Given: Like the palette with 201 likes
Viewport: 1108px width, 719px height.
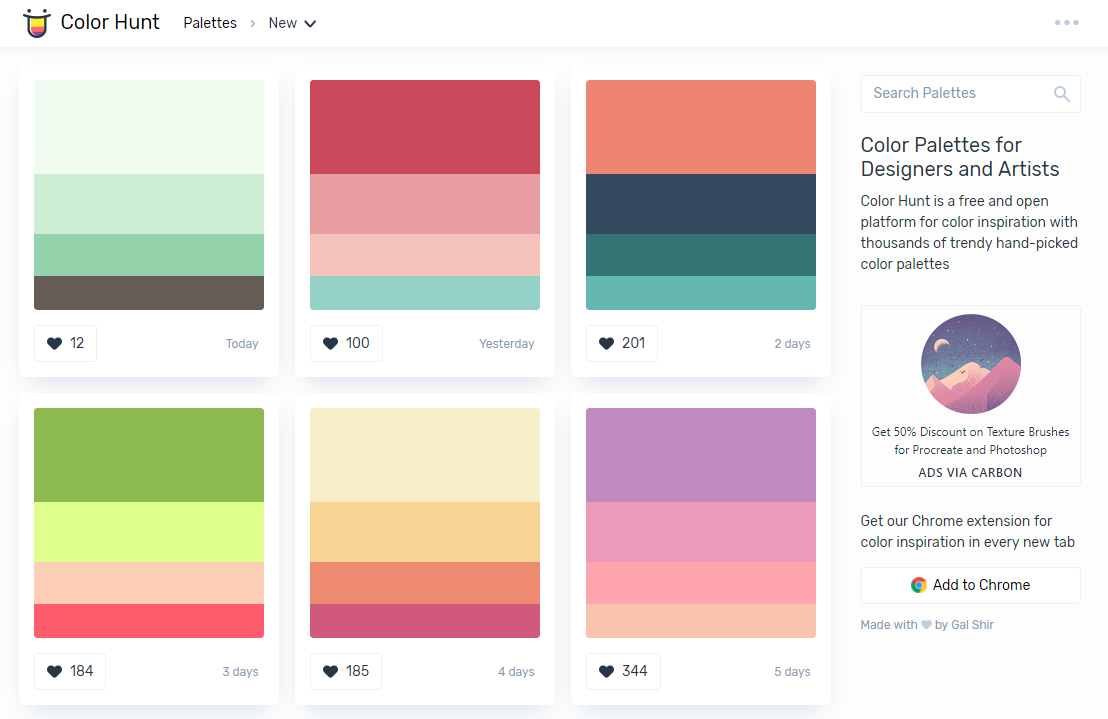Looking at the screenshot, I should click(620, 343).
